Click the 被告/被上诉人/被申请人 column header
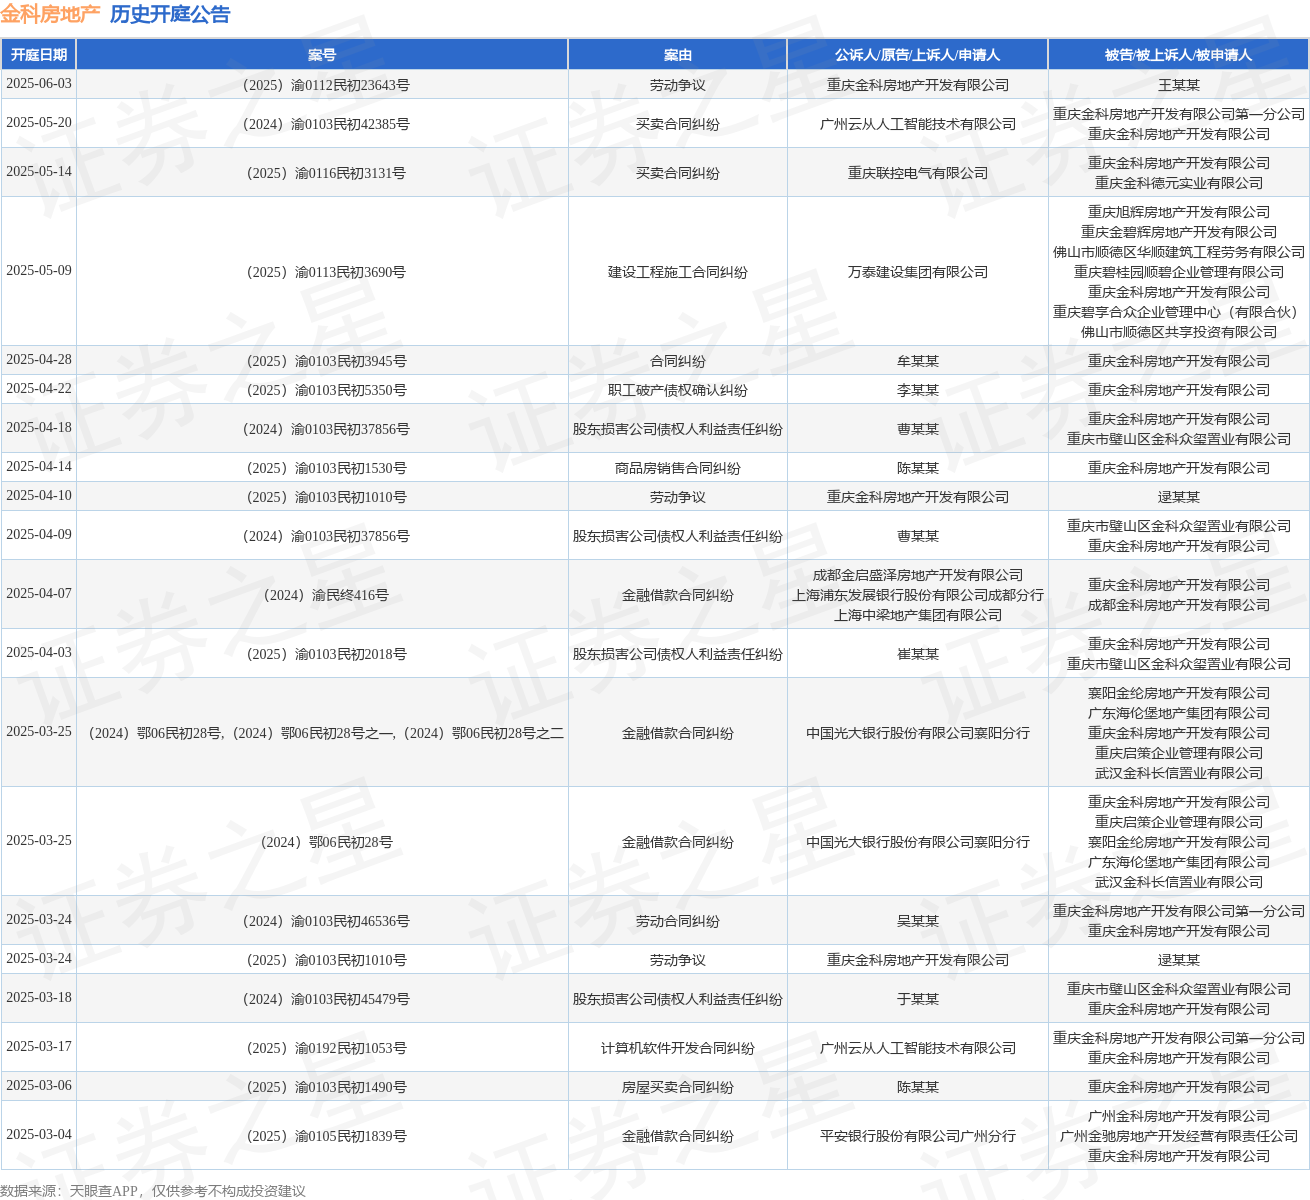The width and height of the screenshot is (1310, 1200). point(1179,55)
